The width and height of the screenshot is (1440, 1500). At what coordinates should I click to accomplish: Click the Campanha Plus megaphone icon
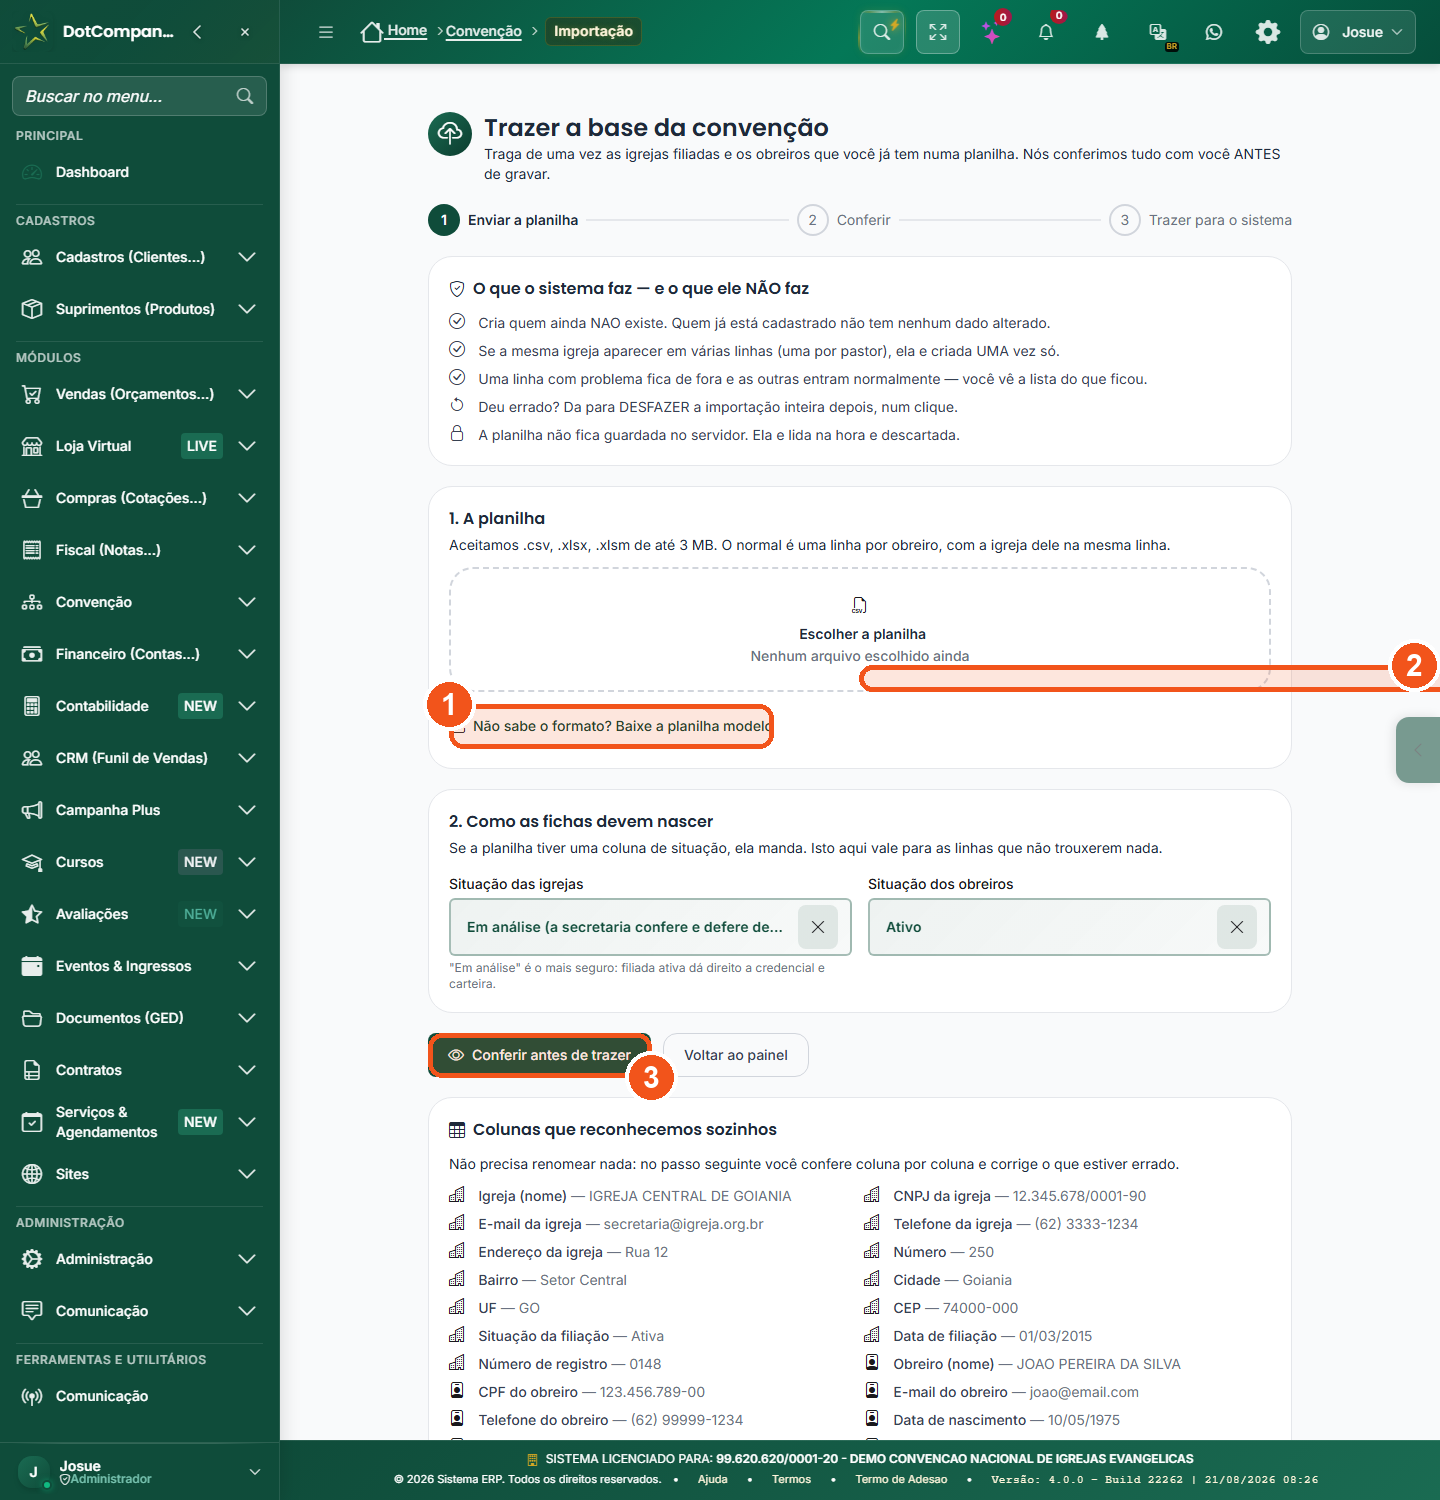click(x=32, y=810)
